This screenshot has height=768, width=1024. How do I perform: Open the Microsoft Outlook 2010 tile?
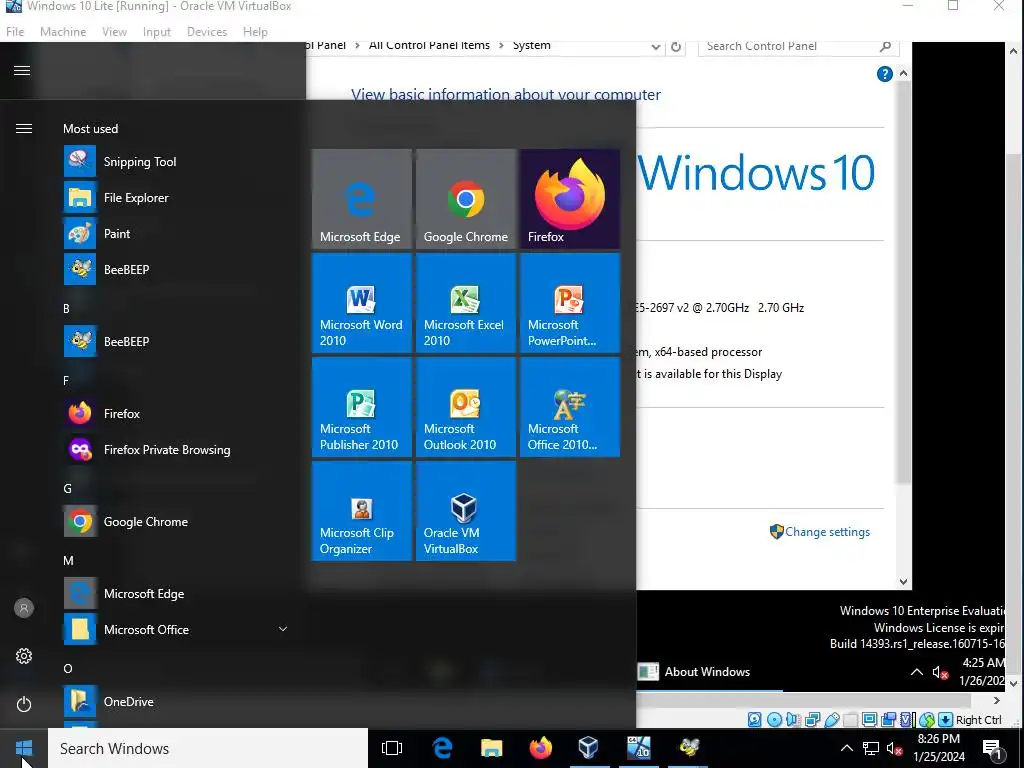[466, 407]
